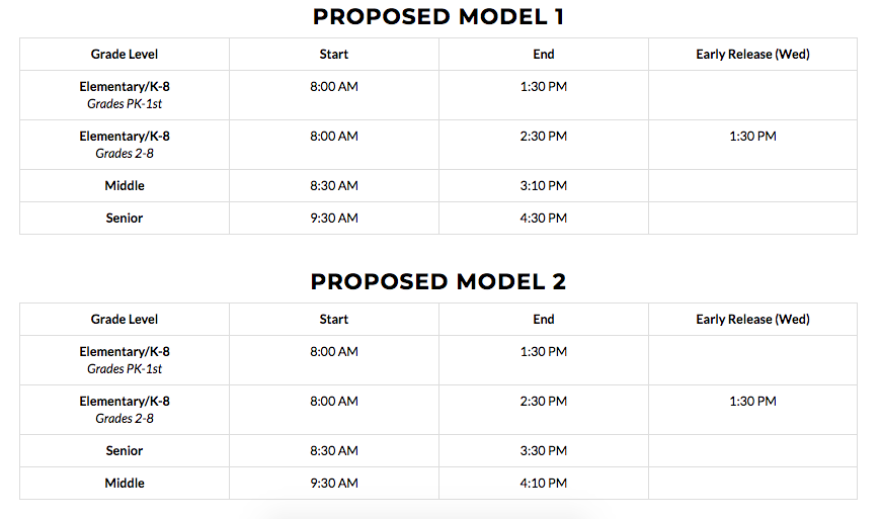Select Model 1 "Start" column header
Image resolution: width=880 pixels, height=519 pixels.
tap(334, 54)
